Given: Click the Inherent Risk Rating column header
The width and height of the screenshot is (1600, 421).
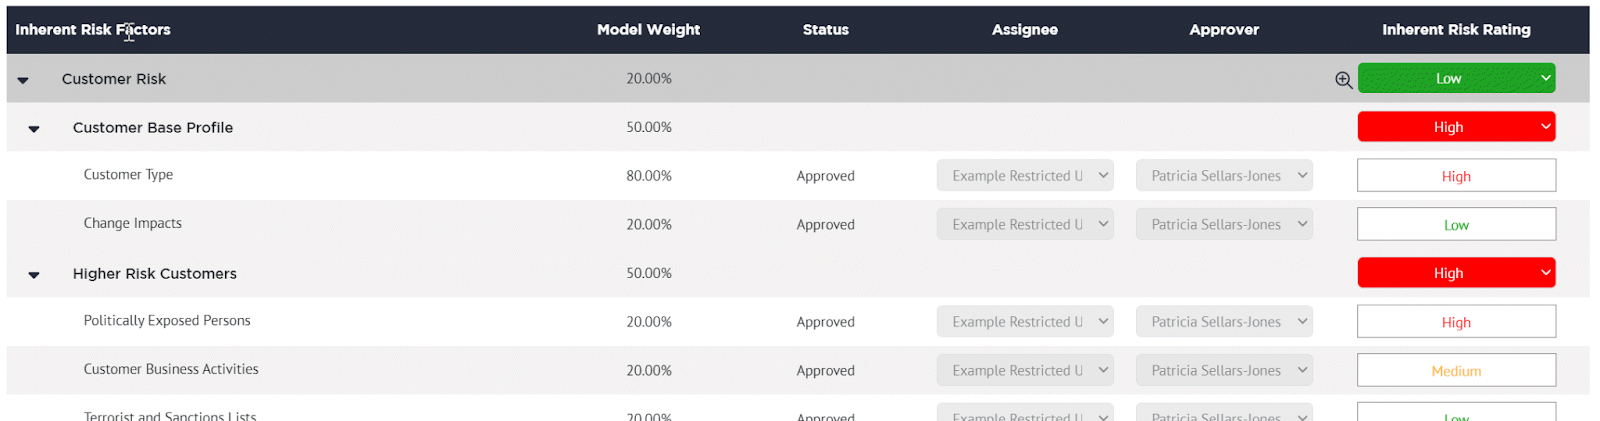Looking at the screenshot, I should pyautogui.click(x=1456, y=30).
